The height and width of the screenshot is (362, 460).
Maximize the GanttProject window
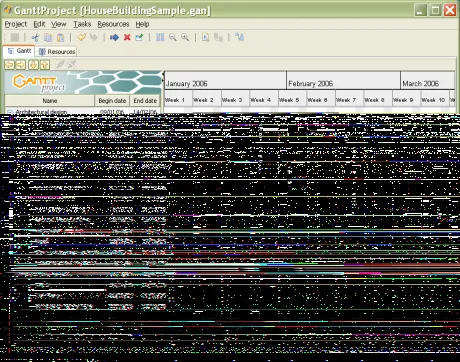435,10
